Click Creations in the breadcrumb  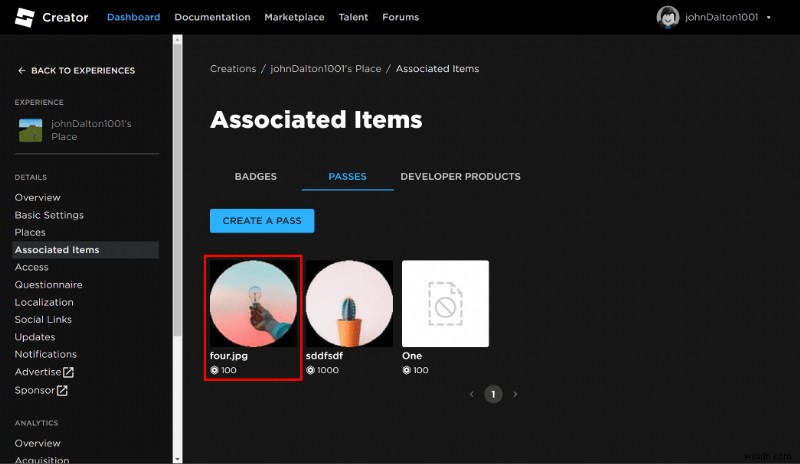pos(233,69)
